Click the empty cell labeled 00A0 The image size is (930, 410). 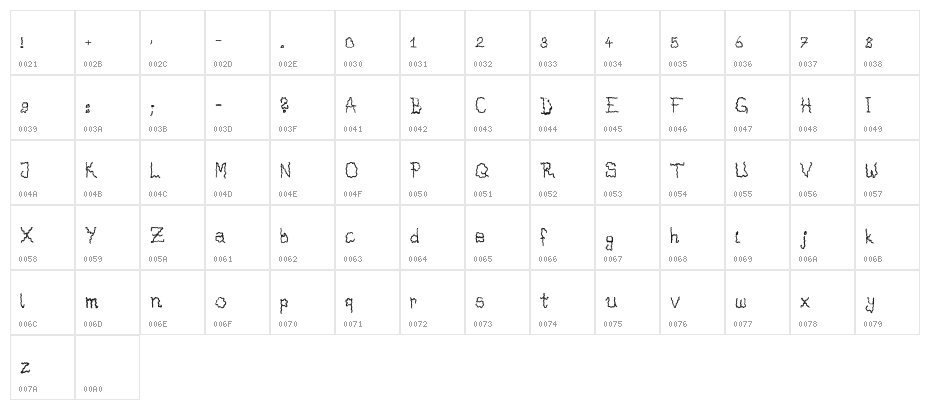pyautogui.click(x=107, y=368)
